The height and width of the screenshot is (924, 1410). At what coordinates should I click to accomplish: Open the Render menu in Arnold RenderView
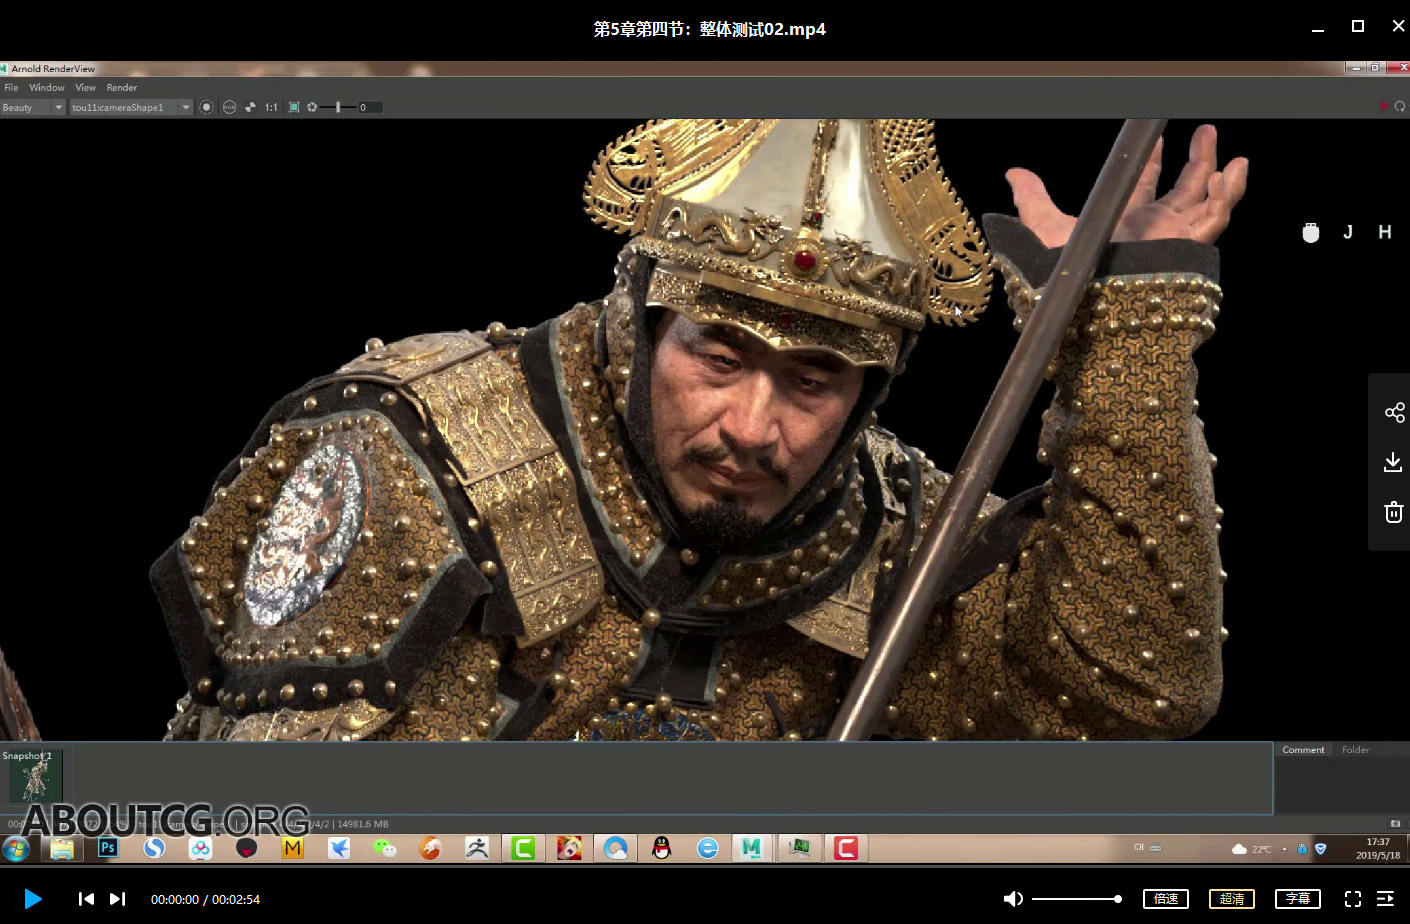(121, 88)
